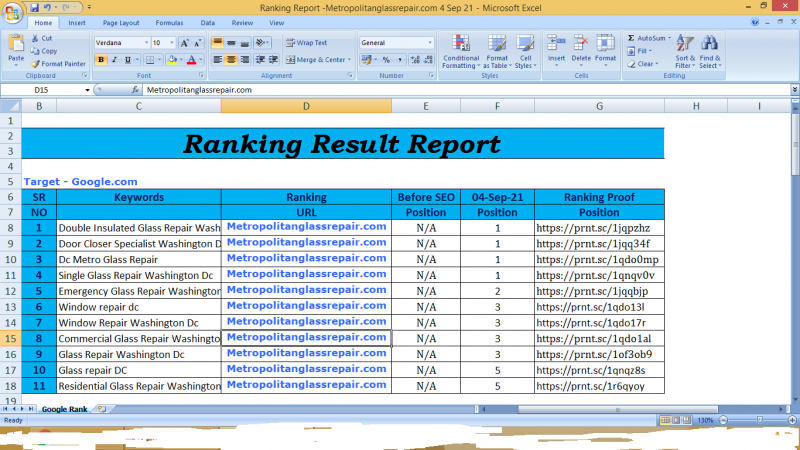Switch to Page Layout view
Image resolution: width=800 pixels, height=450 pixels.
point(676,420)
